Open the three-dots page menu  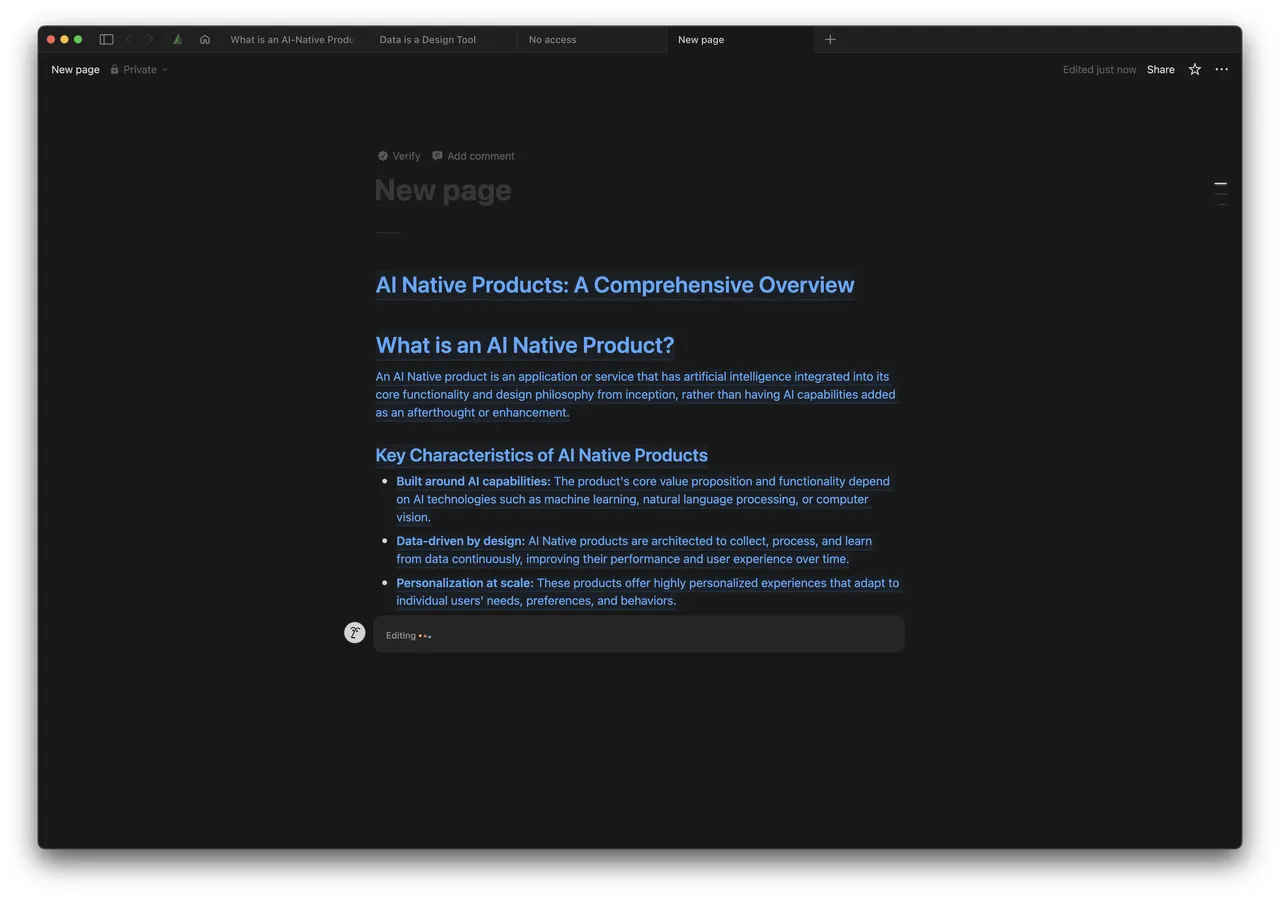point(1222,70)
